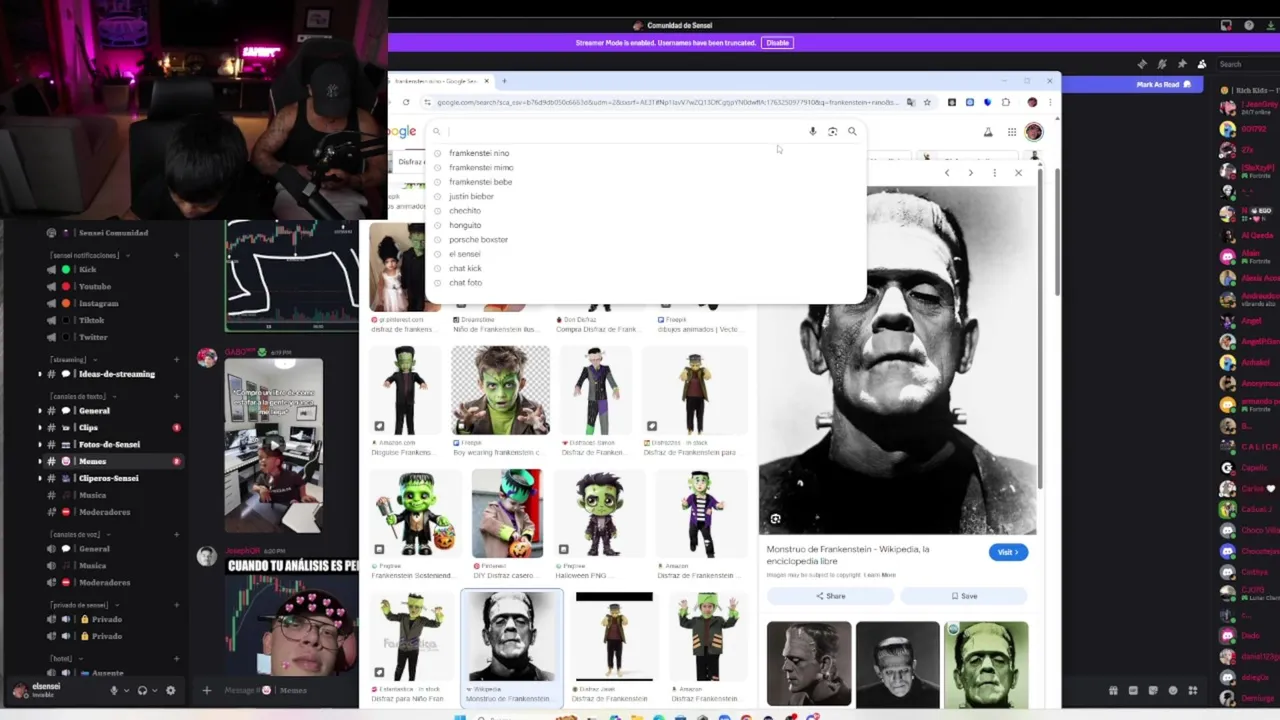The image size is (1280, 720).
Task: Click into the Google search input
Action: coord(625,131)
